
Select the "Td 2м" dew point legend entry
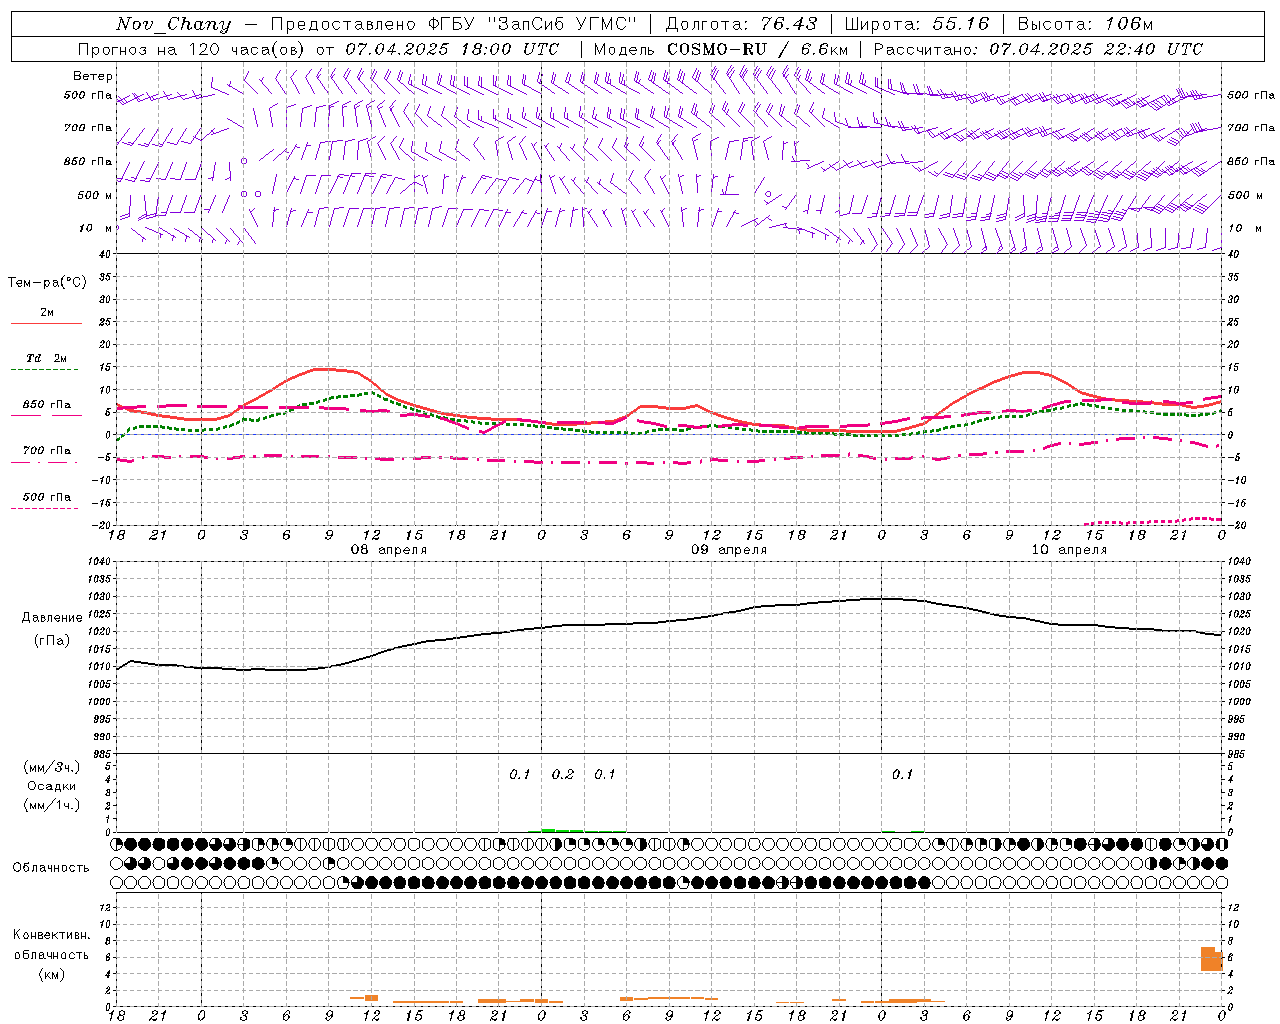coord(47,358)
